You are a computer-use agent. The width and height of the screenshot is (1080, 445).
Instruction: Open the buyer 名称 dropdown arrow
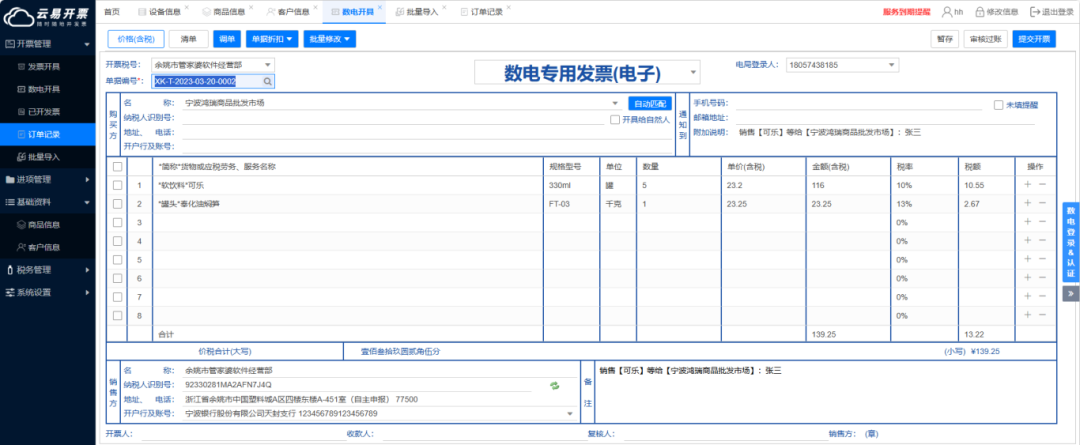[615, 103]
